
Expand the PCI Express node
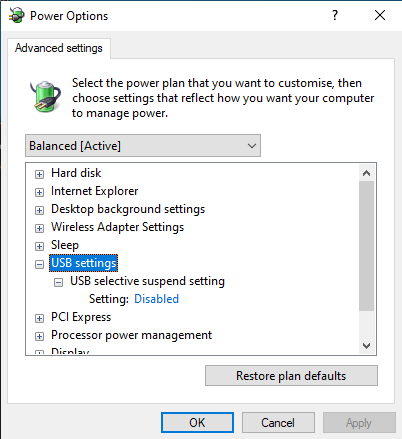(x=39, y=318)
